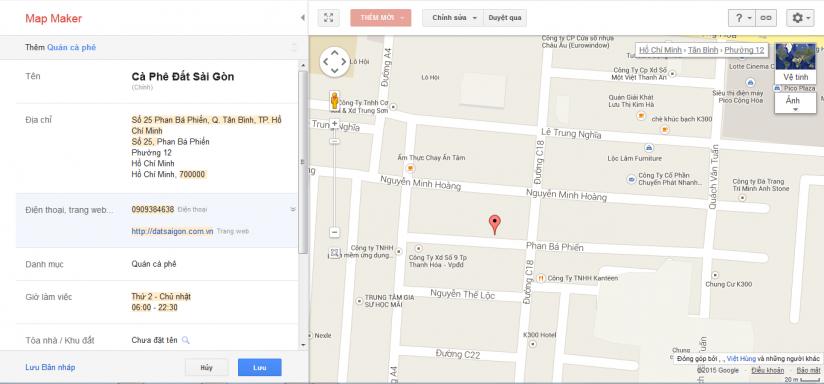
Task: Click the zoom in plus button
Action: click(x=334, y=124)
